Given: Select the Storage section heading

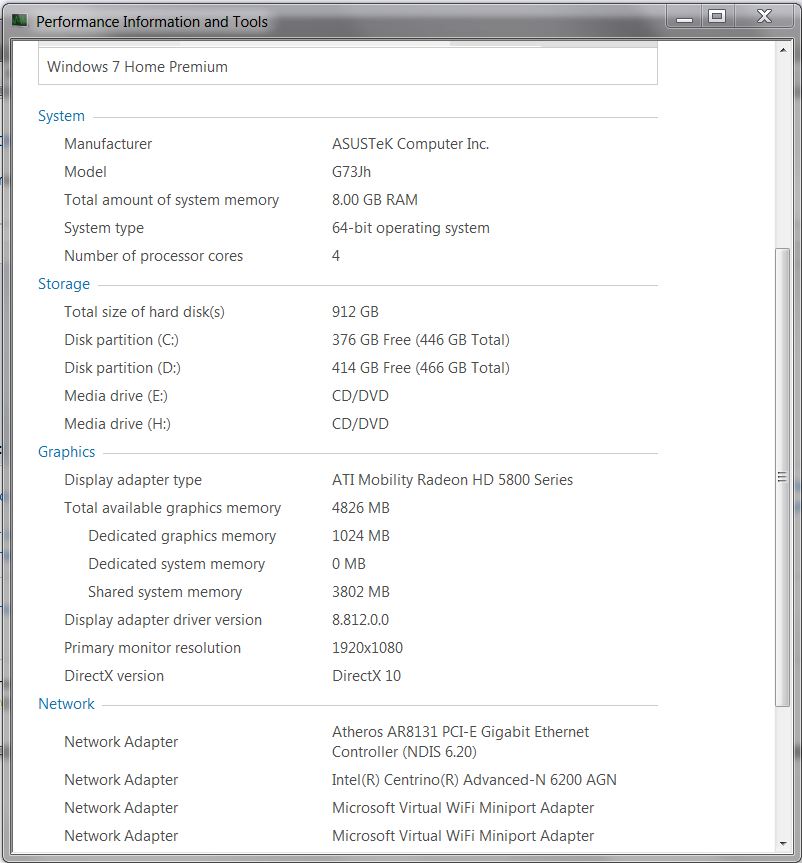Looking at the screenshot, I should pos(64,284).
